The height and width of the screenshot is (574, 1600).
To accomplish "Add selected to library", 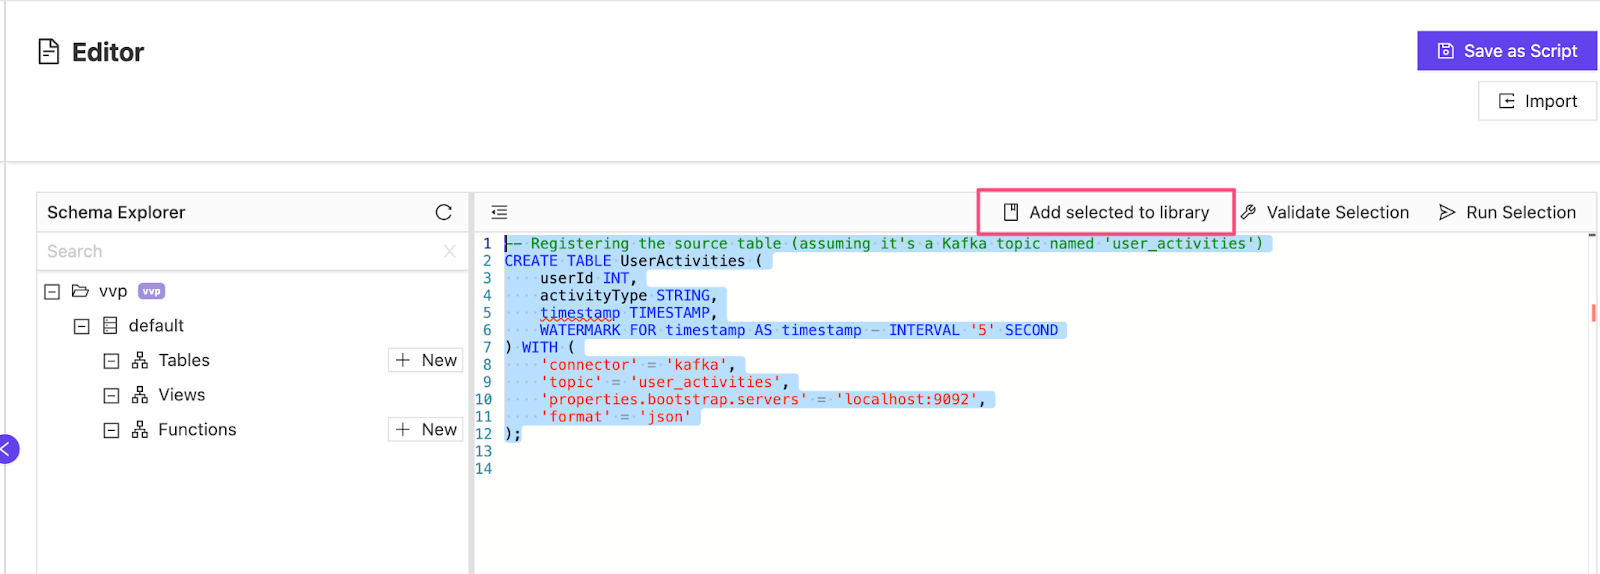I will (1106, 212).
